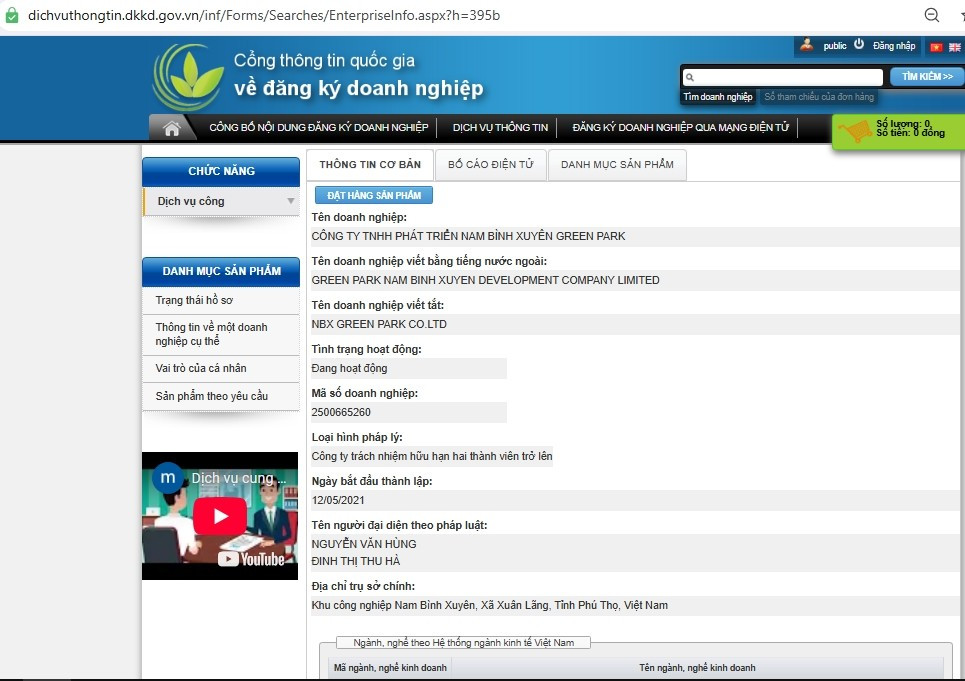Viewport: 965px width, 681px height.
Task: Click the green leaf portal logo
Action: (190, 78)
